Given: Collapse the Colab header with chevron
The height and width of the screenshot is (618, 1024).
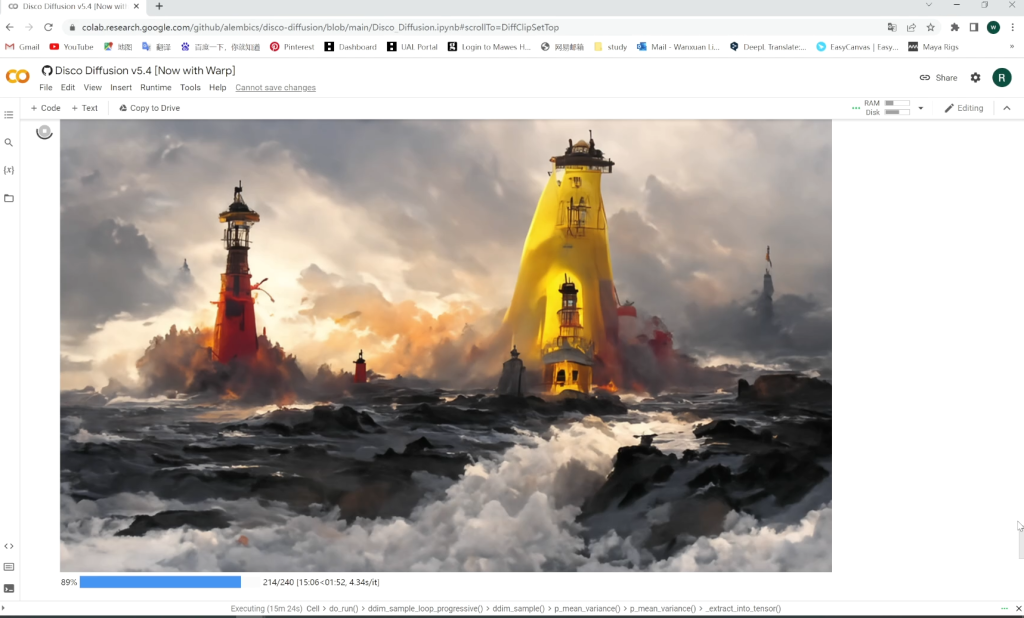Looking at the screenshot, I should tap(1006, 108).
